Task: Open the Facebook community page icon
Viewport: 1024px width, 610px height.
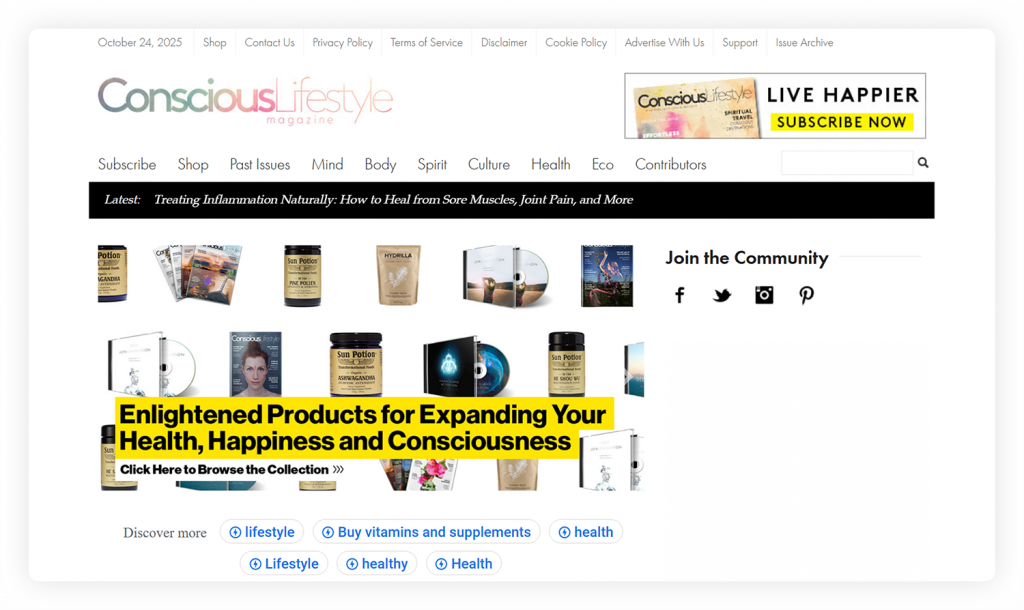Action: coord(680,295)
